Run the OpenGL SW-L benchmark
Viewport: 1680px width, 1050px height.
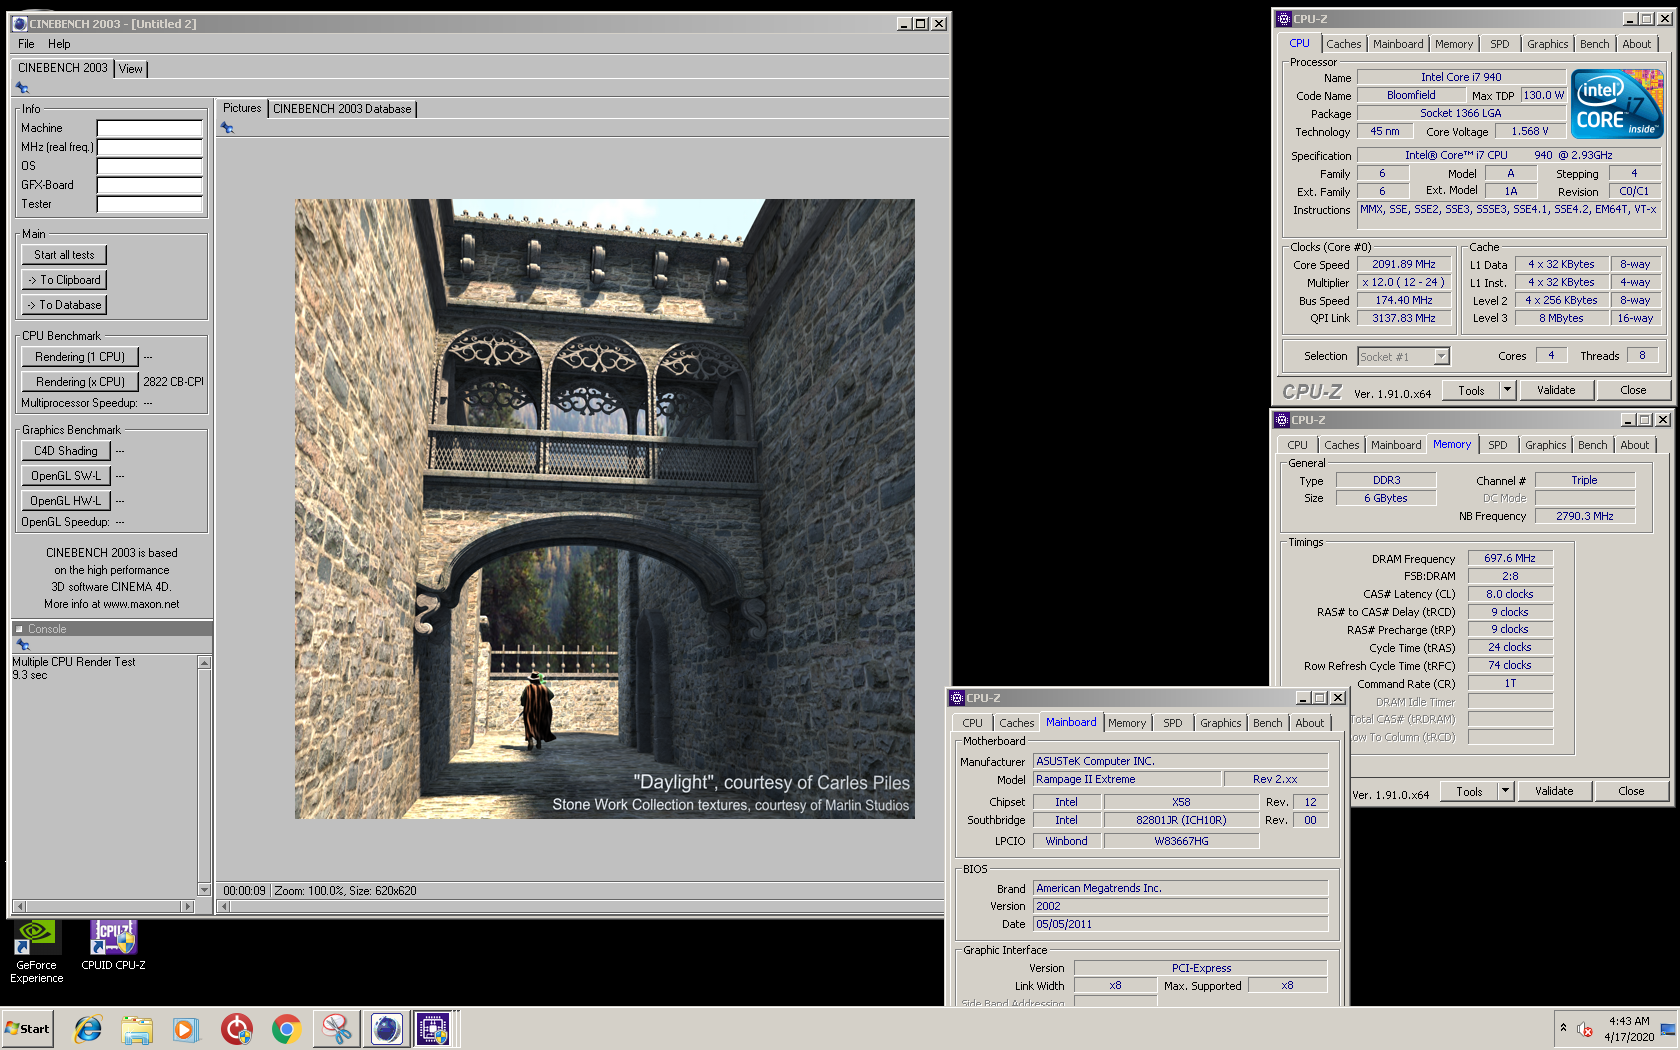(66, 476)
